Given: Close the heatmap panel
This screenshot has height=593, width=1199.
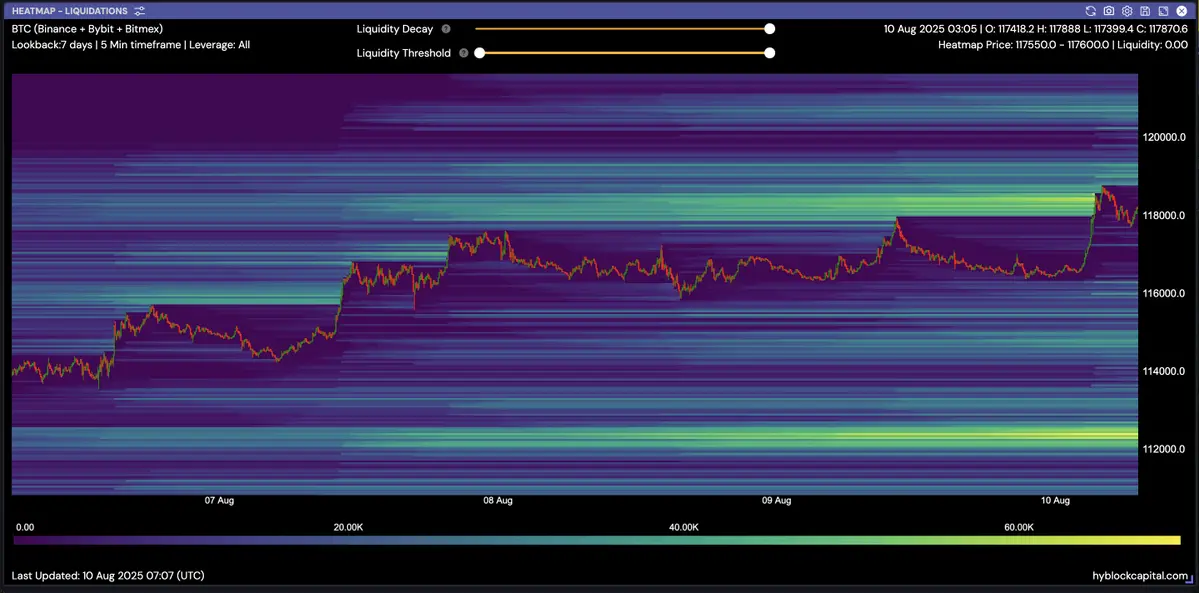Looking at the screenshot, I should point(1181,11).
